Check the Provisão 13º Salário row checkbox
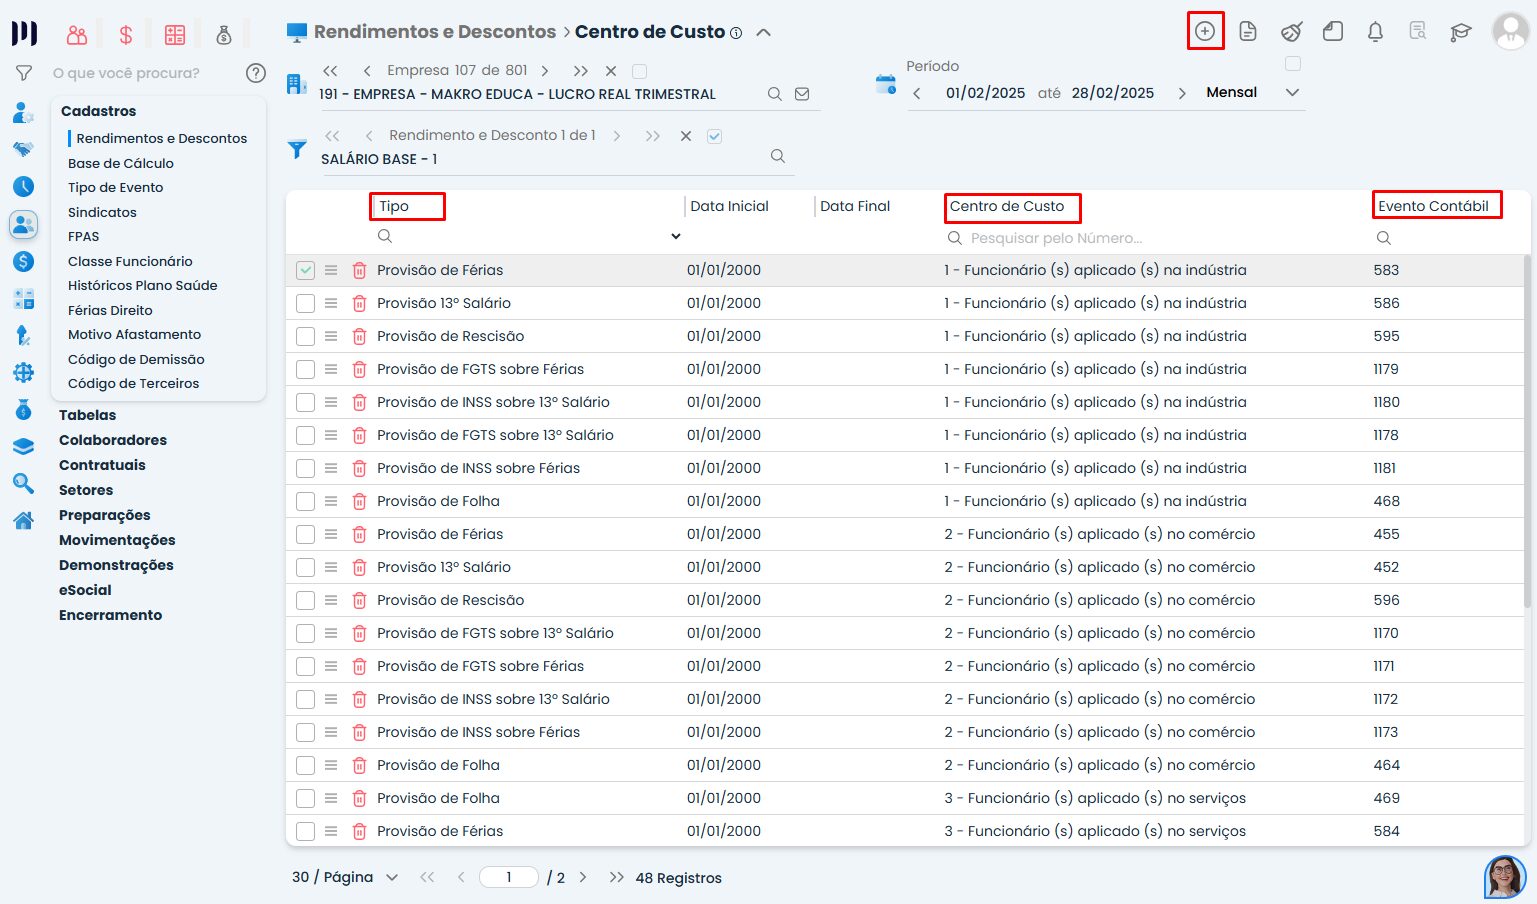This screenshot has height=904, width=1537. pos(306,303)
